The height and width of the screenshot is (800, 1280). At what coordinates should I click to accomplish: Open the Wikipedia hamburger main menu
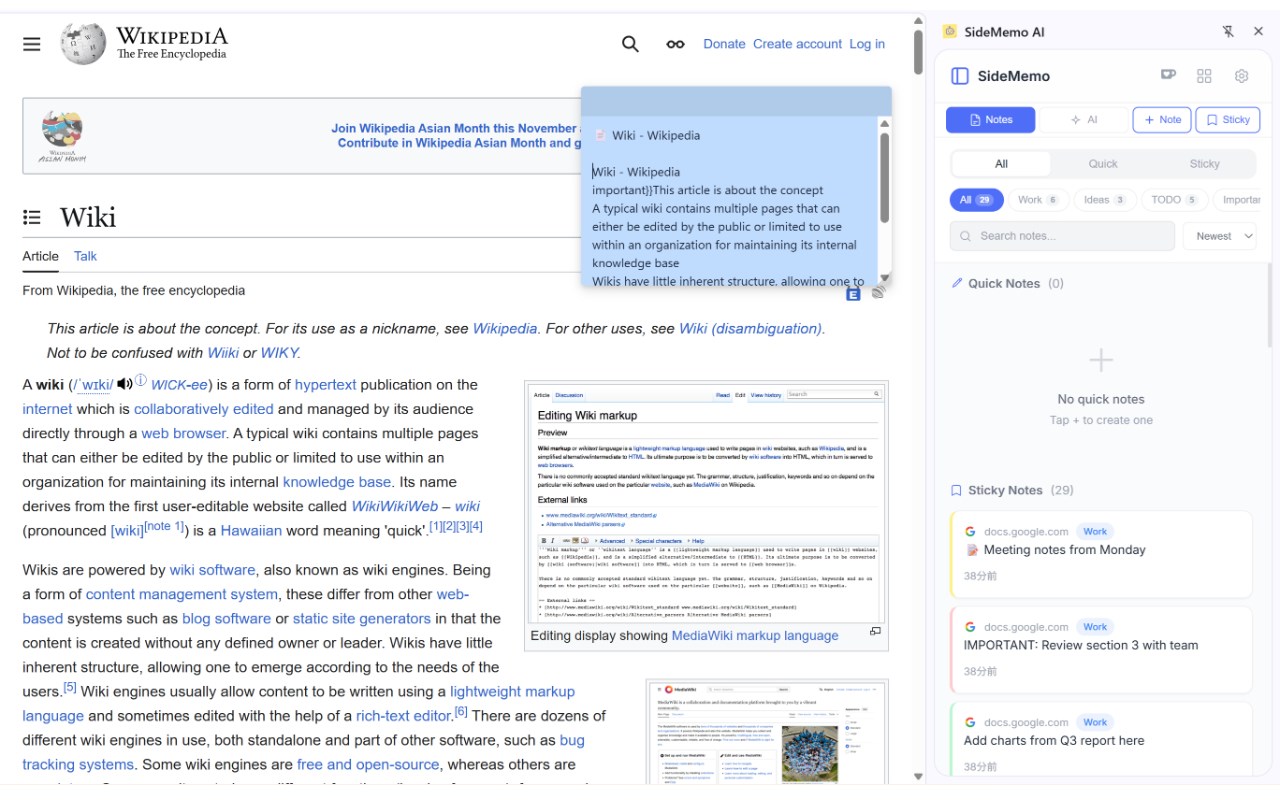[32, 44]
